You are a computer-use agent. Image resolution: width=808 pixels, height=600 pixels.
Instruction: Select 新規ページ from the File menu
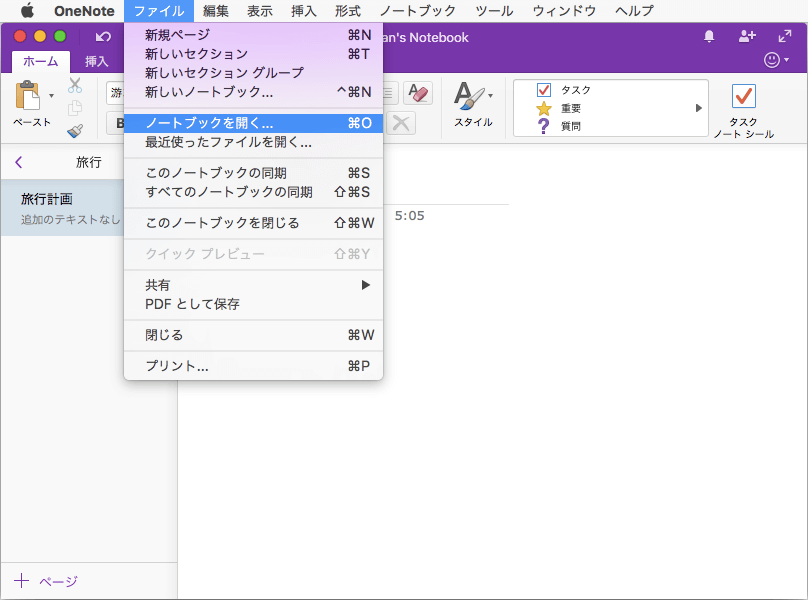click(x=254, y=35)
